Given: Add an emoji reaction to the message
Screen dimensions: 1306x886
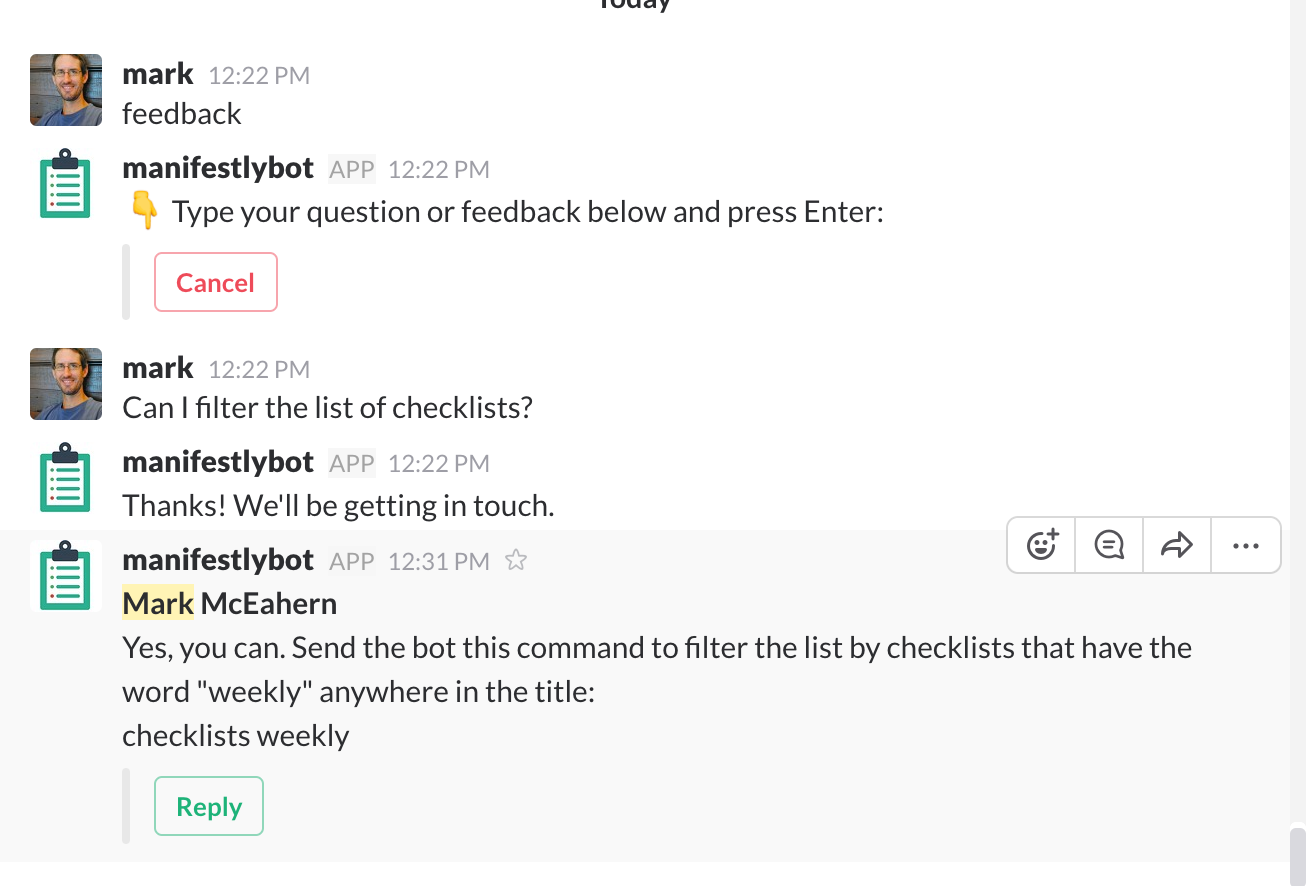Looking at the screenshot, I should [1042, 545].
